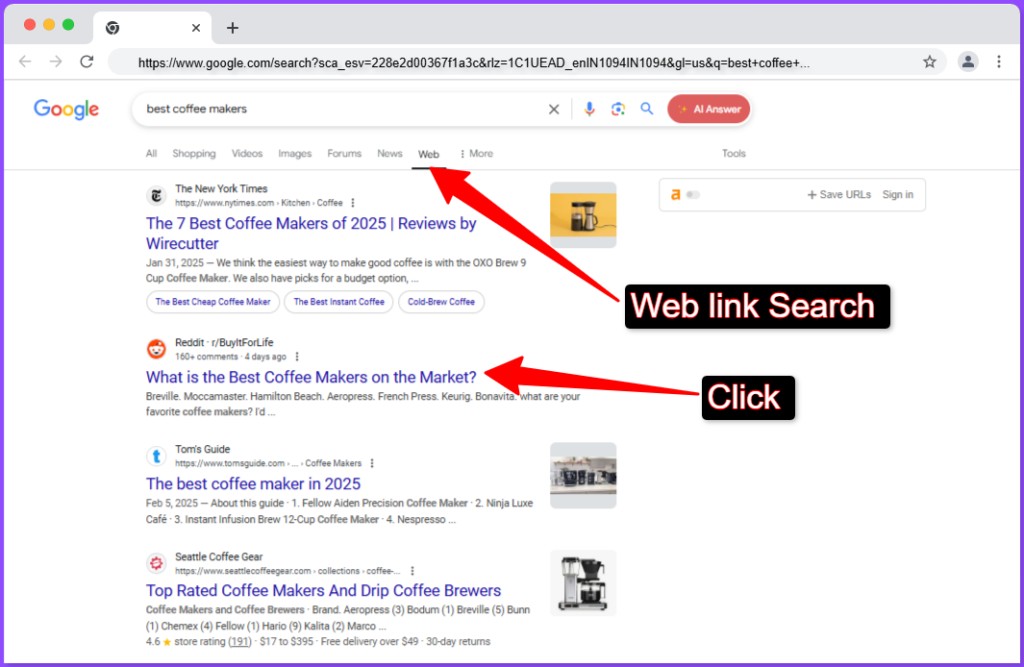The width and height of the screenshot is (1024, 667).
Task: Switch to the Forums tab
Action: 344,154
